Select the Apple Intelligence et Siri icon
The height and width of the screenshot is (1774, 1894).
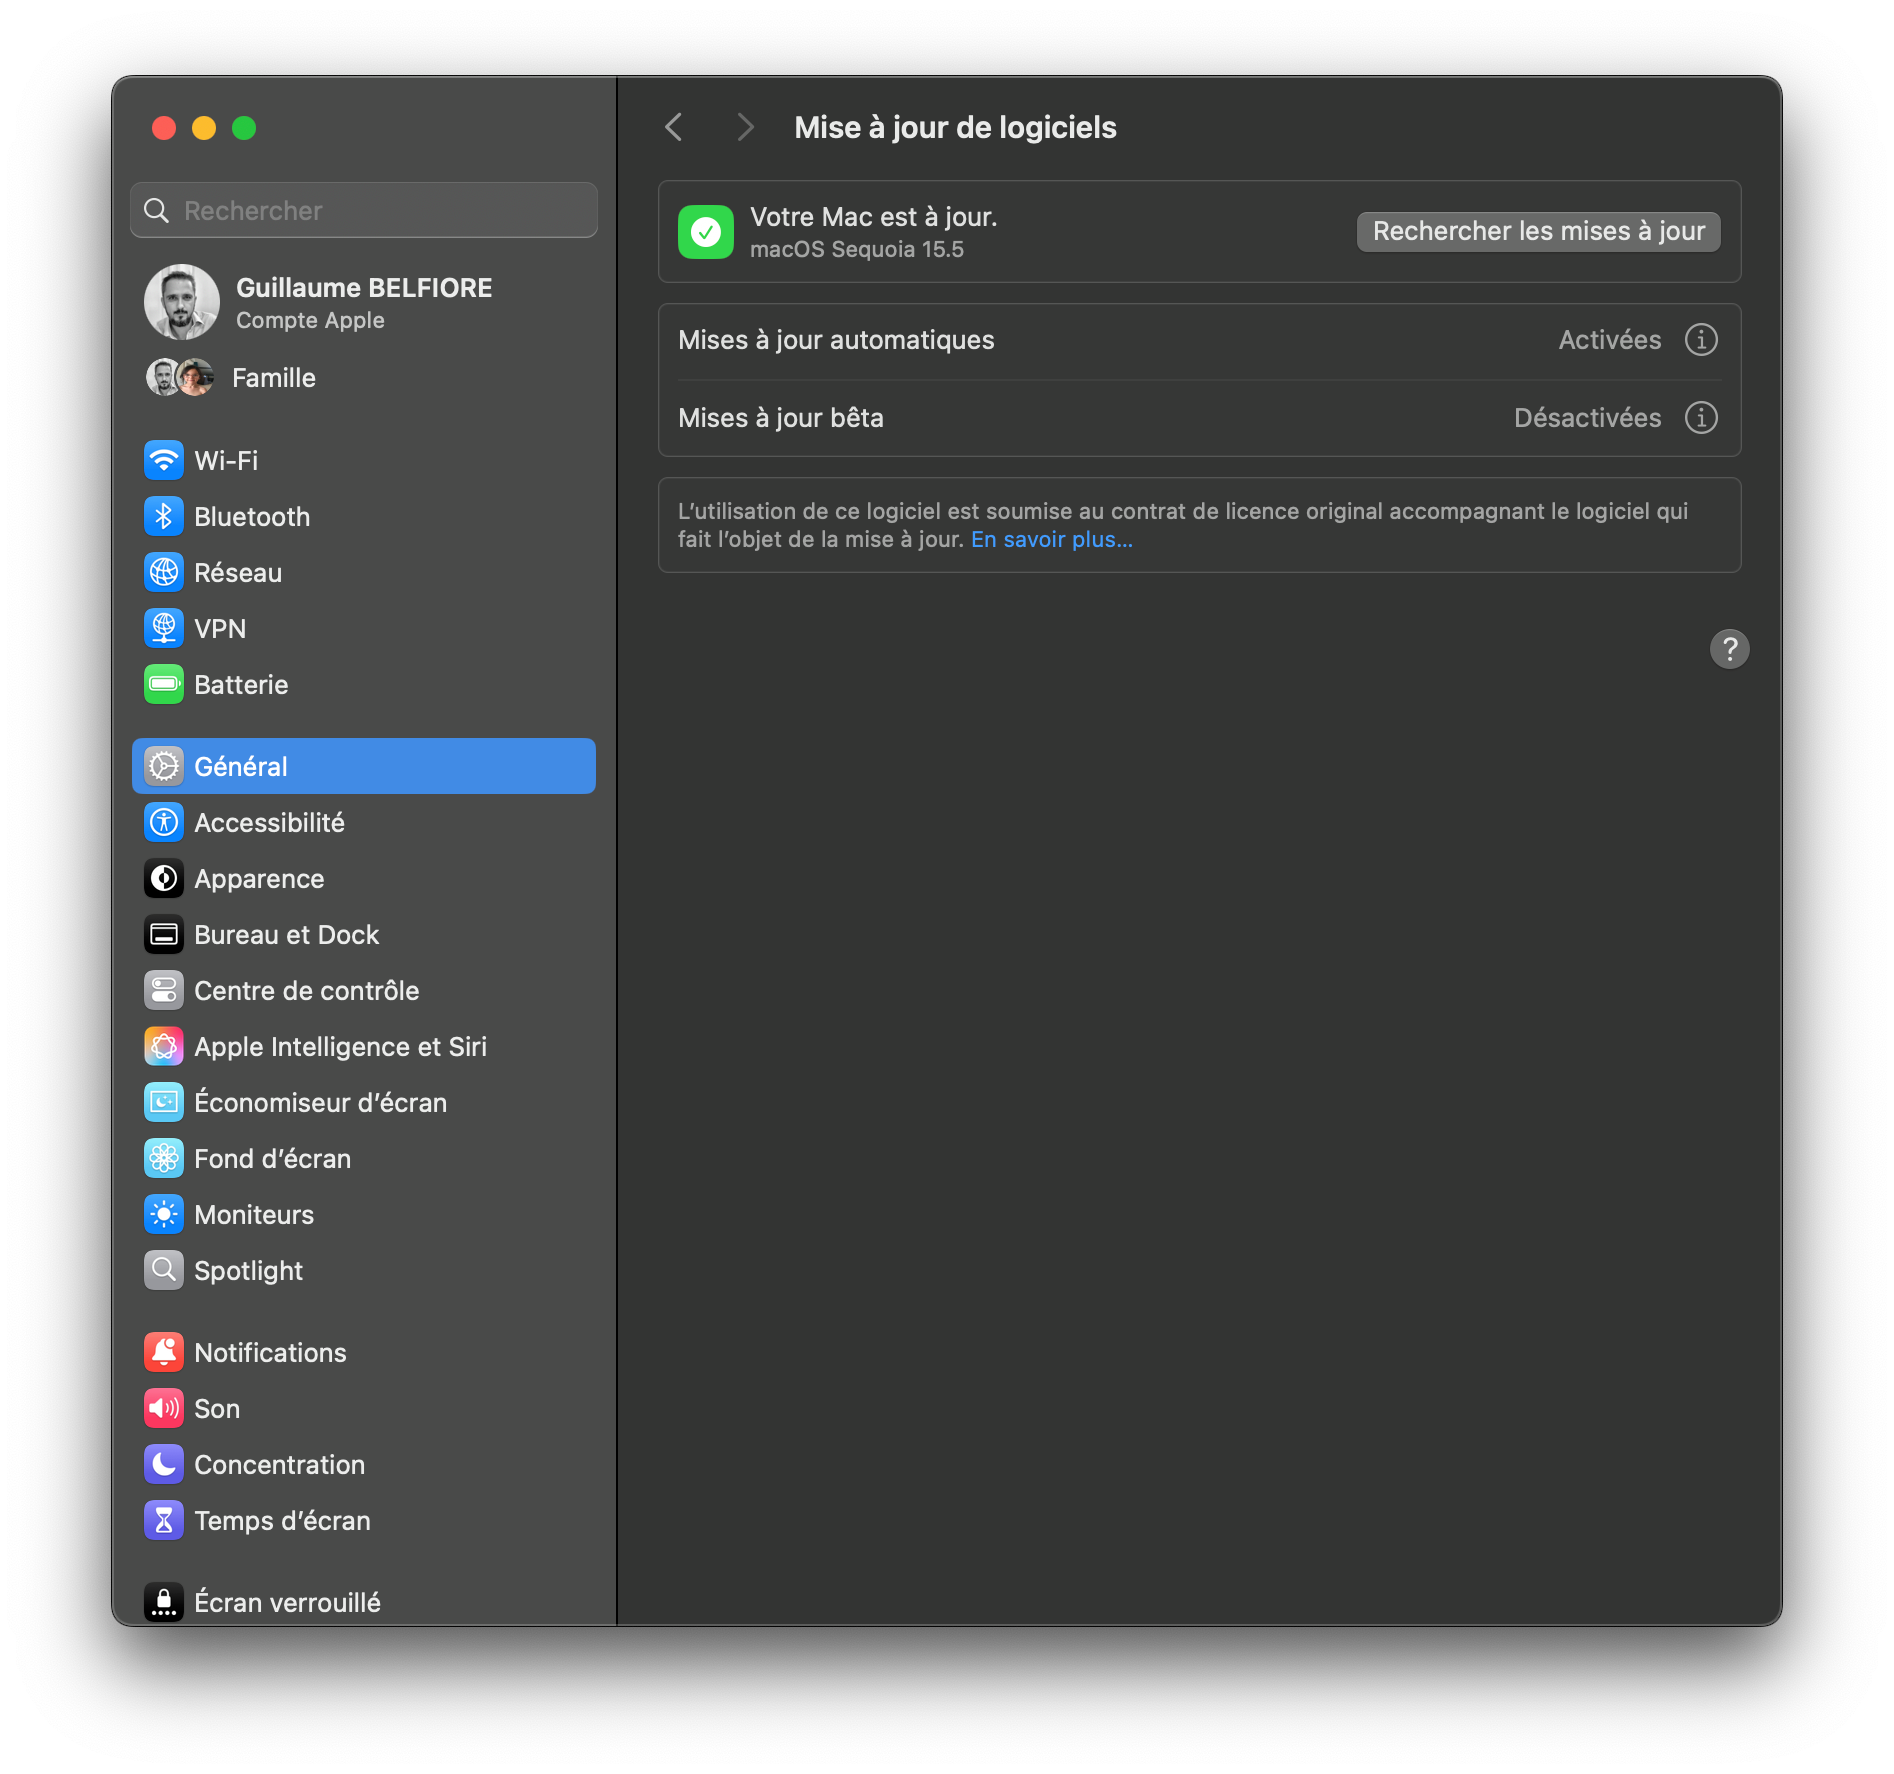click(x=163, y=1046)
